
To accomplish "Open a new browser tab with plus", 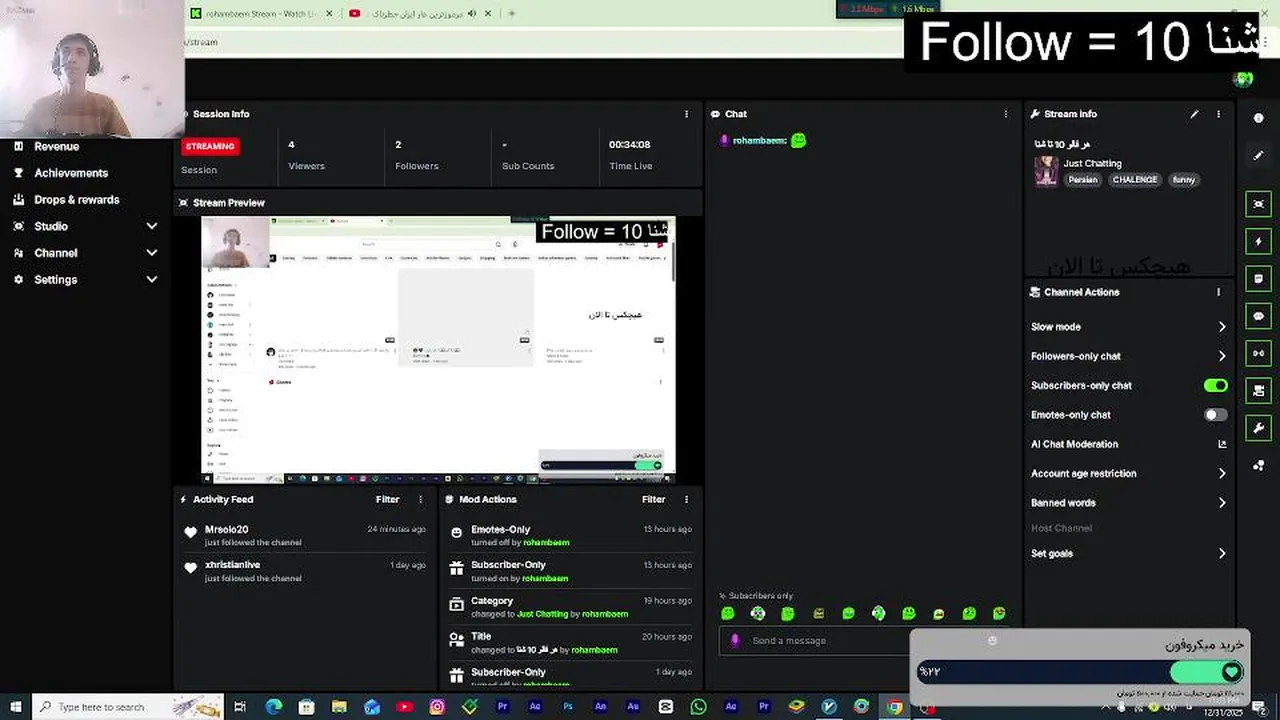I will click(511, 14).
